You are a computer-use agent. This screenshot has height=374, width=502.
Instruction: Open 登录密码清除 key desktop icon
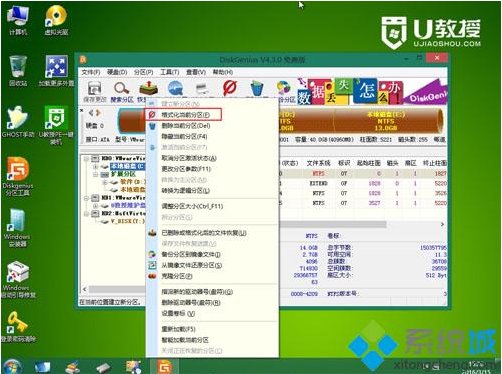18,327
